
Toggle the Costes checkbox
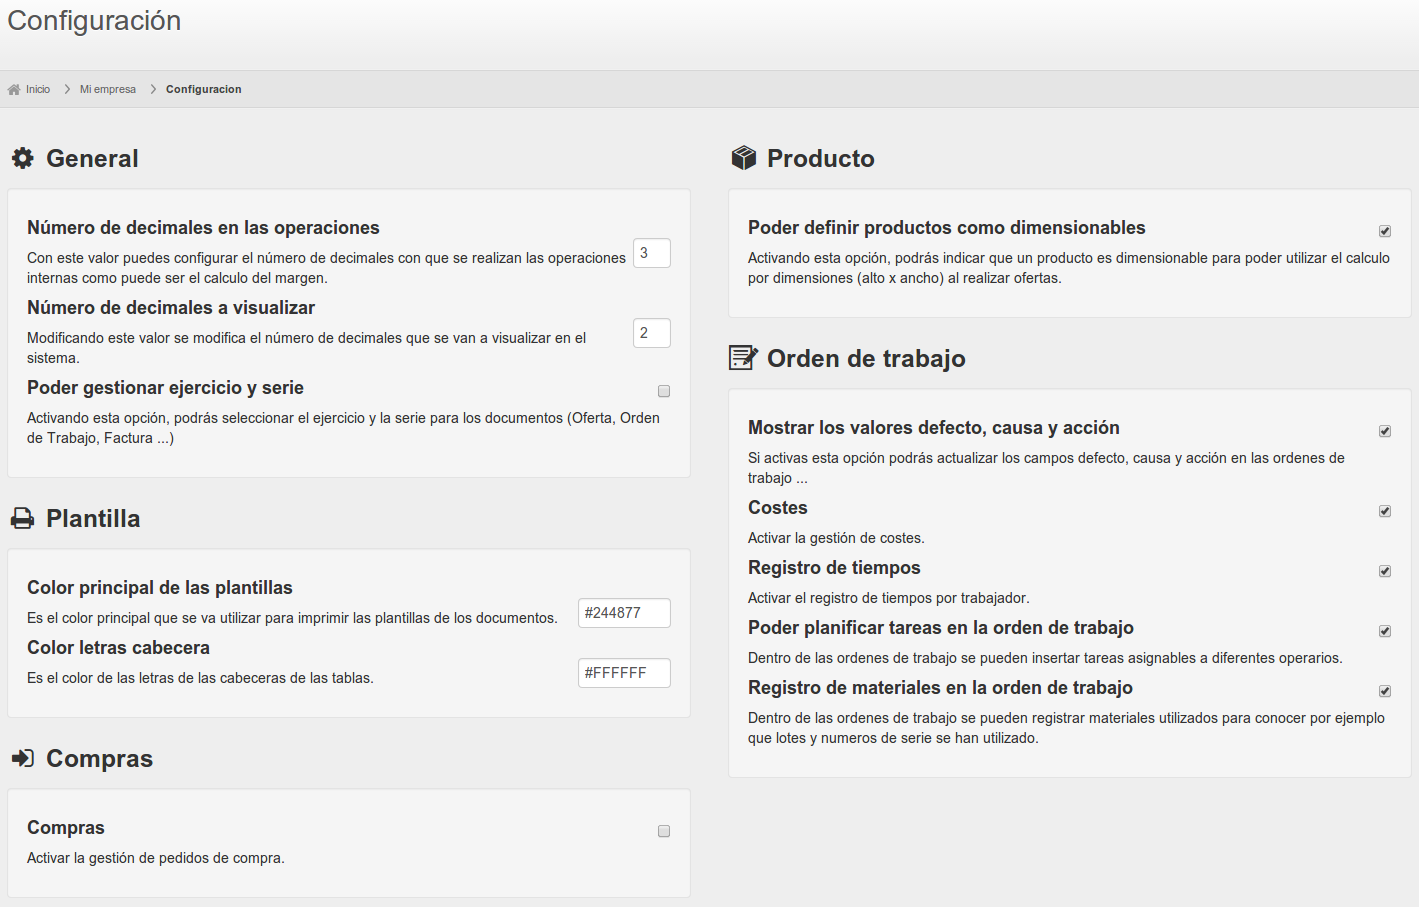point(1385,511)
